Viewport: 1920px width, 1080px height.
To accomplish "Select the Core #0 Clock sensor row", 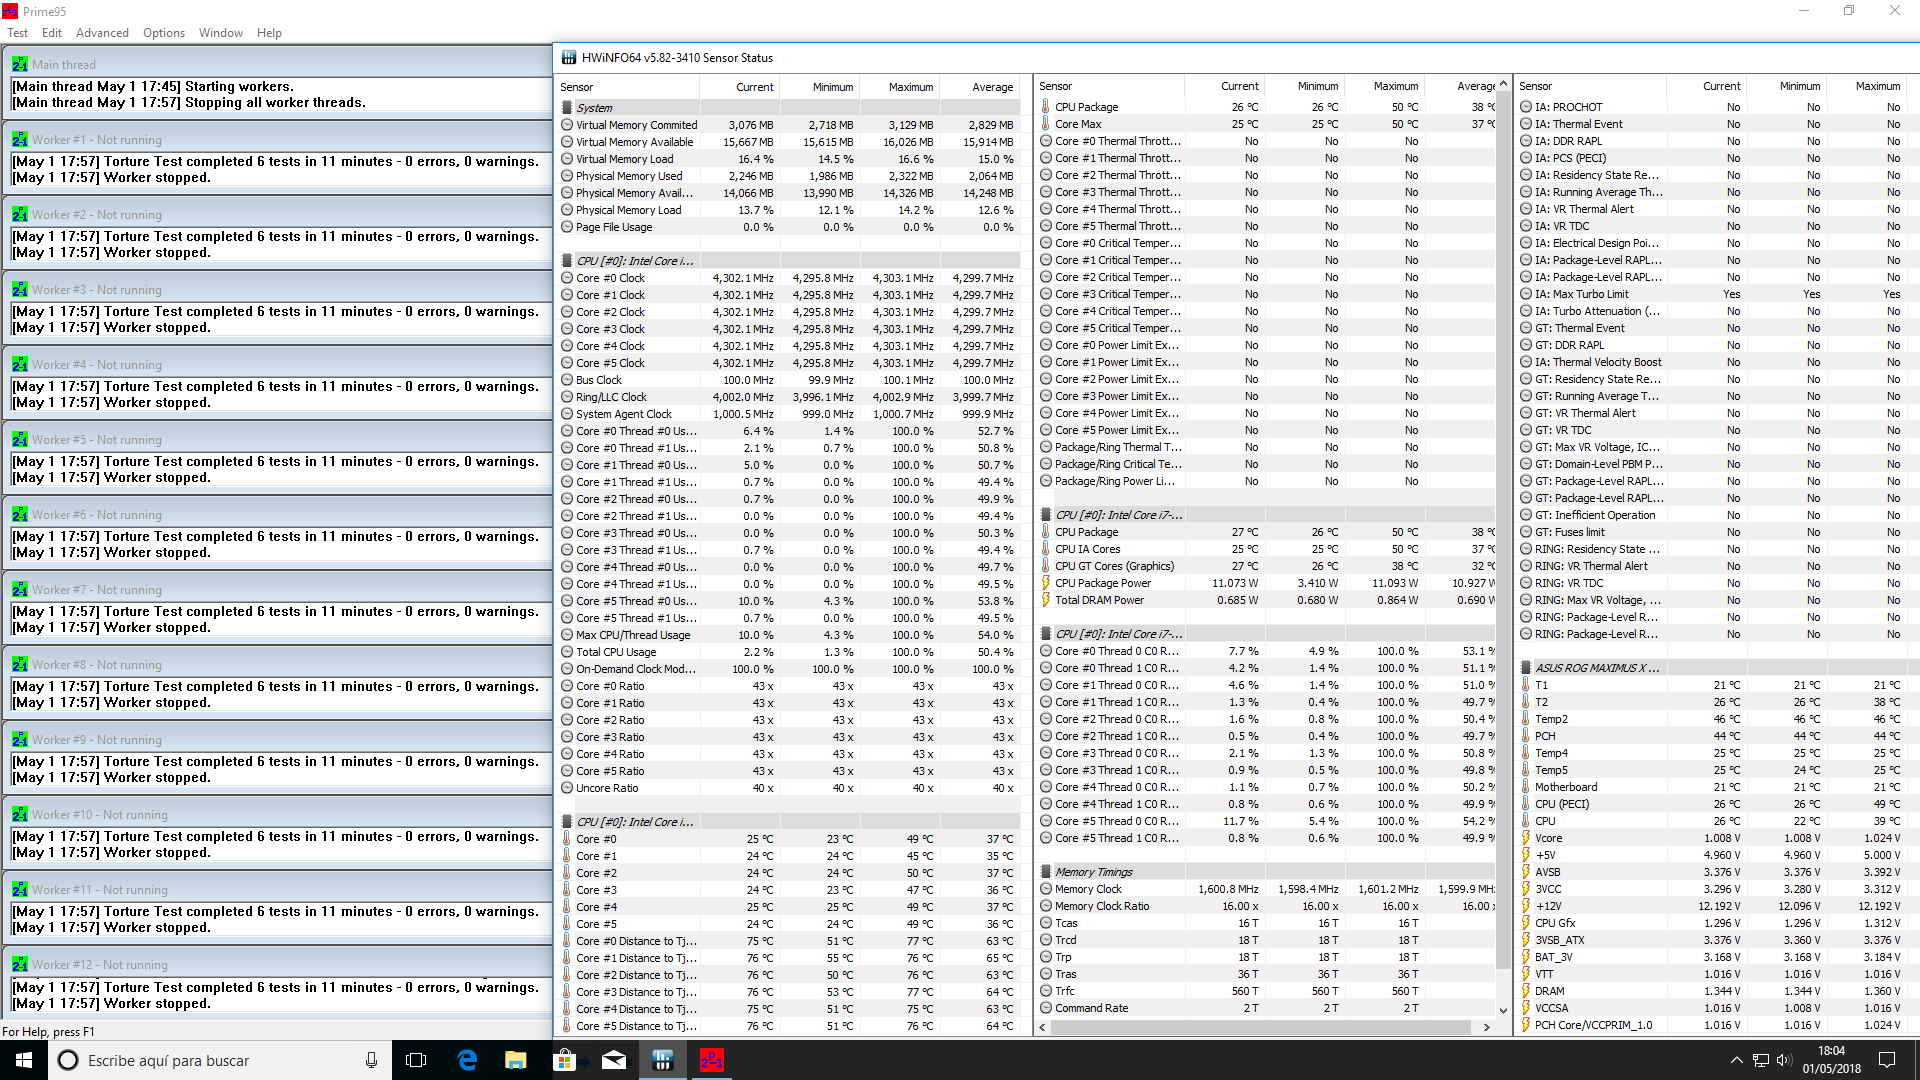I will (x=610, y=278).
